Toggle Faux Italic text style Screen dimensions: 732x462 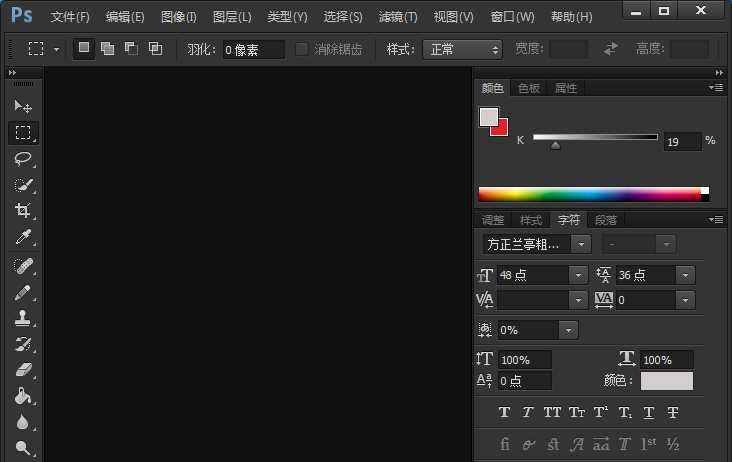pyautogui.click(x=528, y=412)
